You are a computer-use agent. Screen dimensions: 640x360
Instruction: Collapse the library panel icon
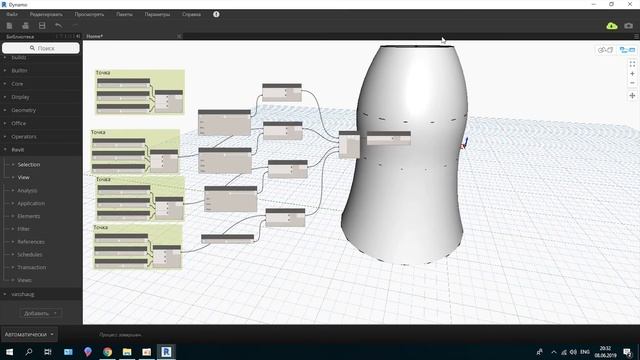[x=78, y=36]
